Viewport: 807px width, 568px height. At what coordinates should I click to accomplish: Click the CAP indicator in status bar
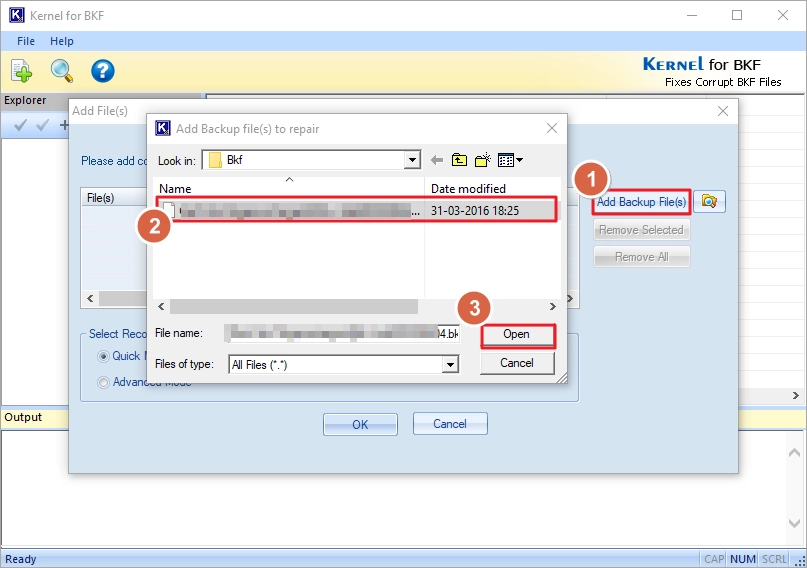714,559
